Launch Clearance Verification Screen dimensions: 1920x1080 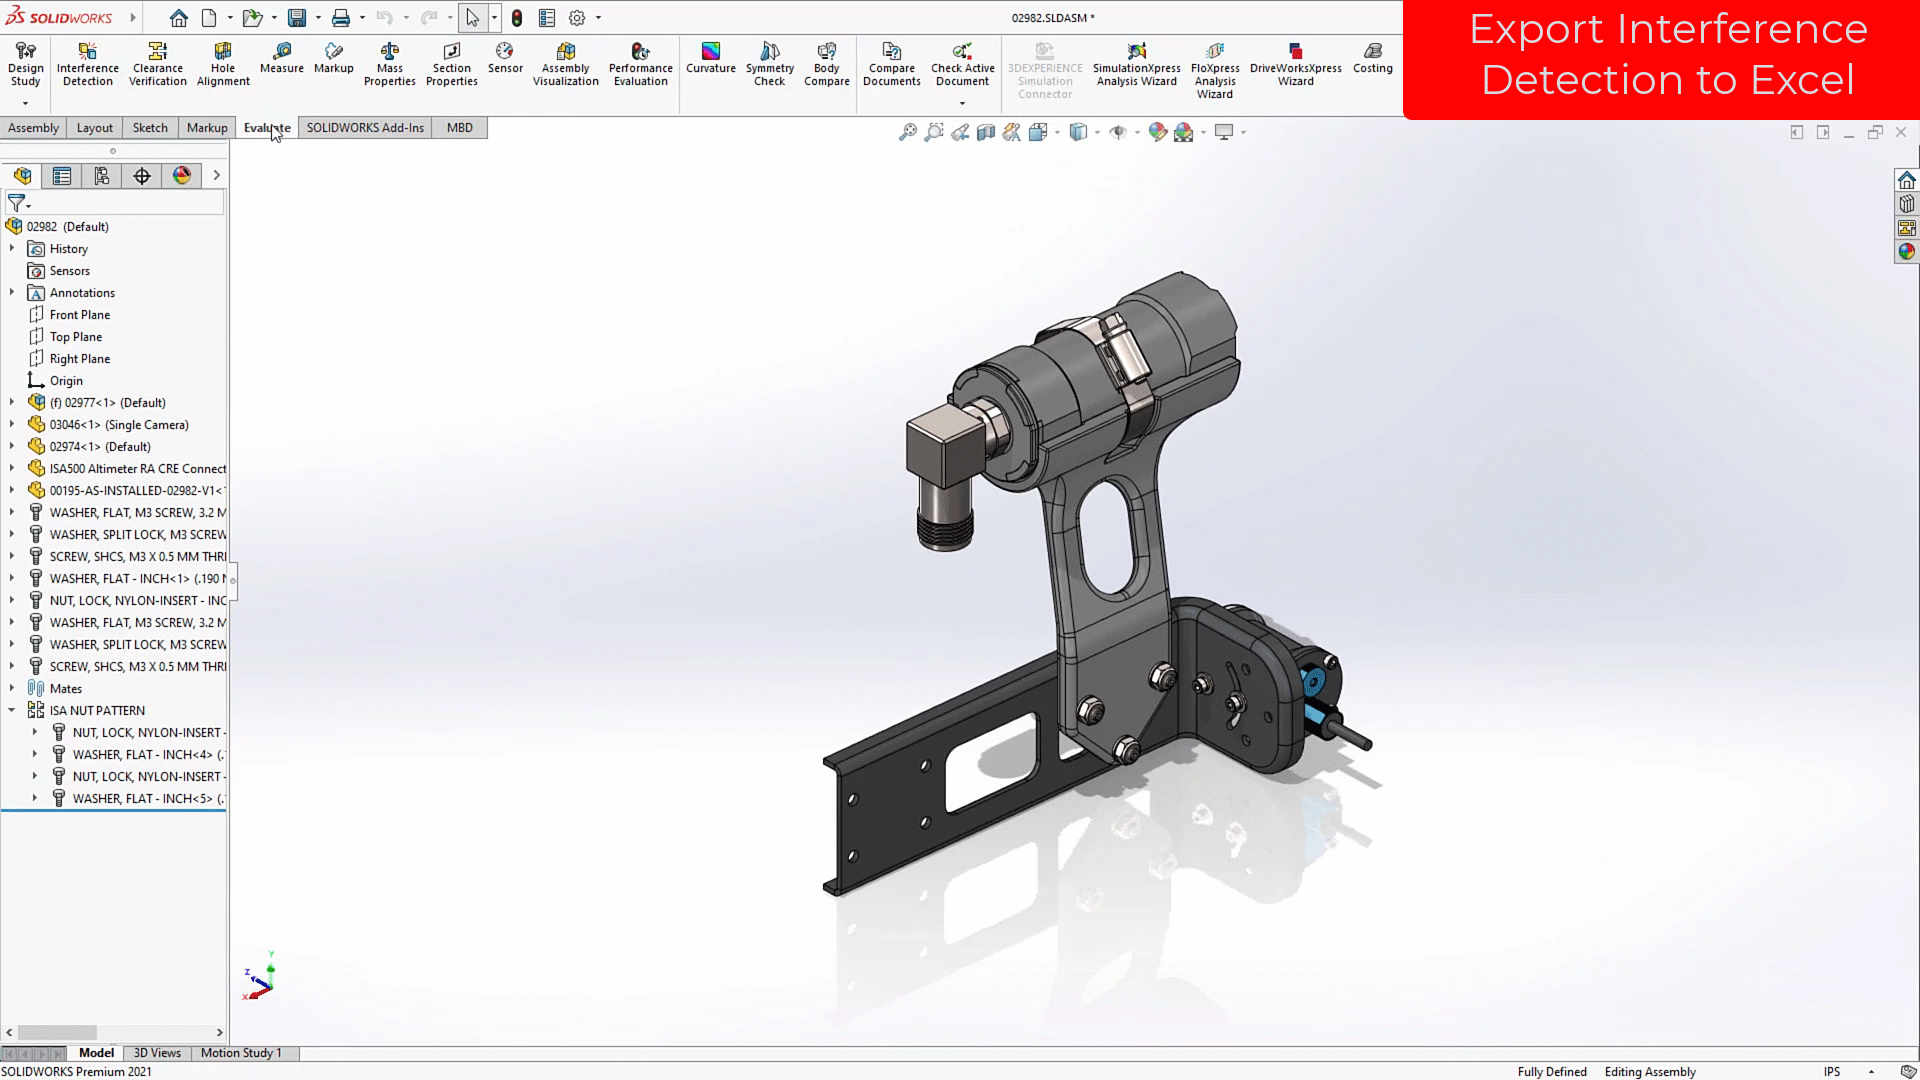(157, 64)
